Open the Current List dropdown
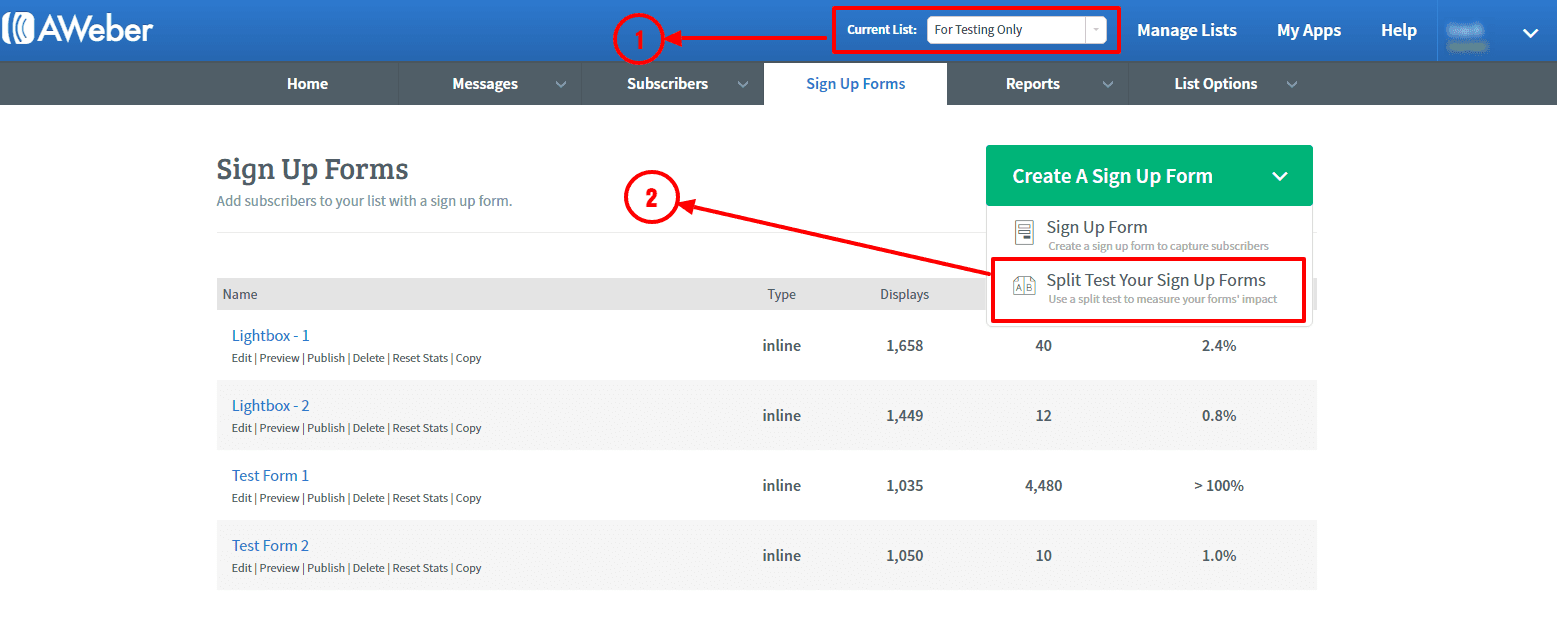This screenshot has height=630, width=1557. point(1016,30)
